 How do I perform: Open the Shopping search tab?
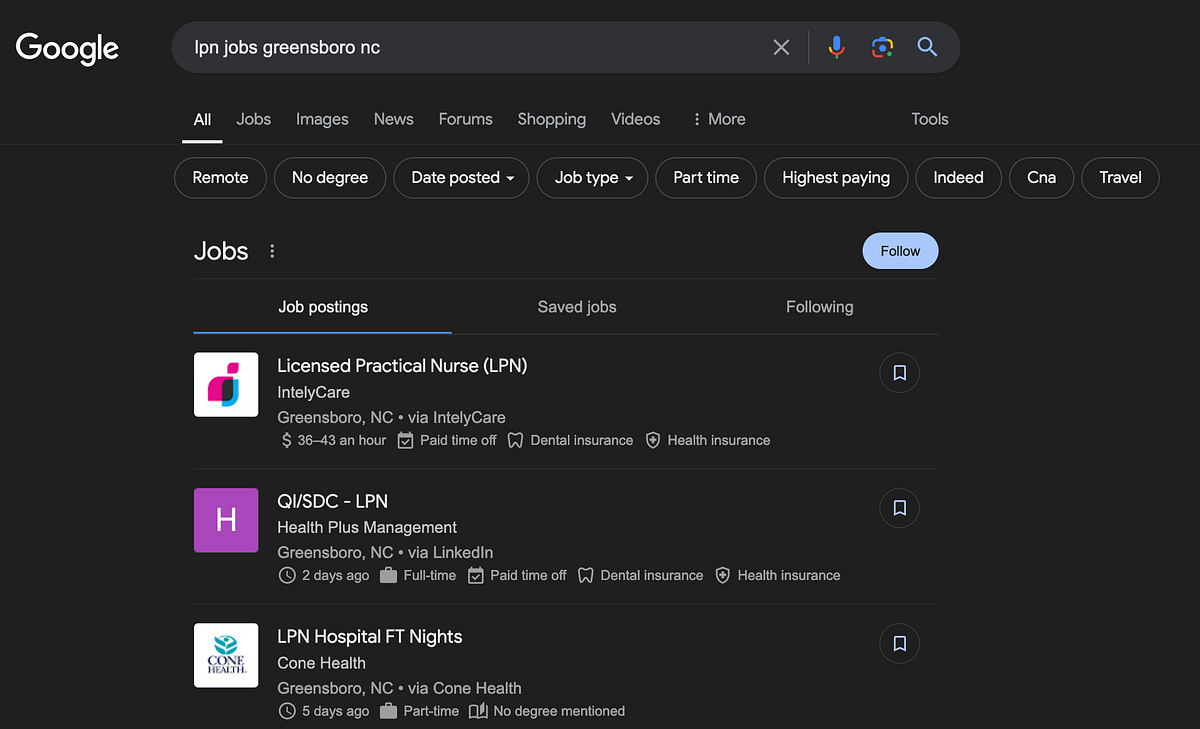click(x=551, y=119)
